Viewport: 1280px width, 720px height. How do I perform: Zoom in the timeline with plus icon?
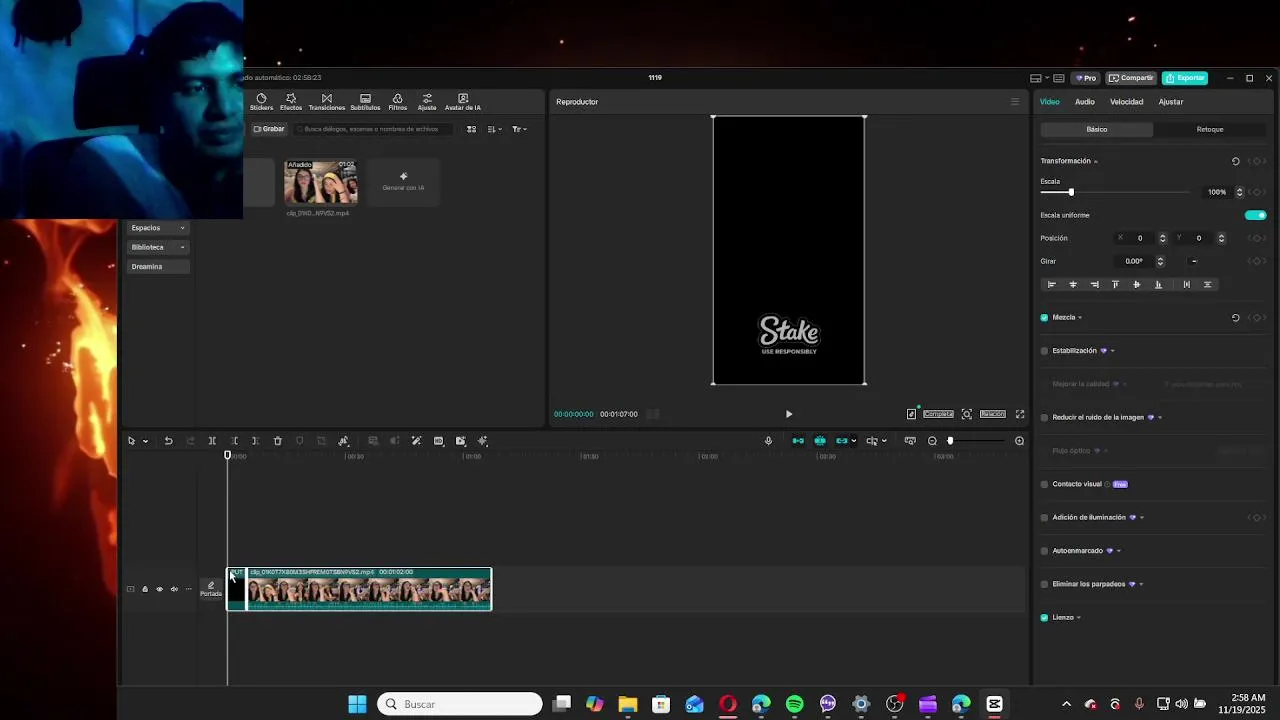coord(1019,441)
